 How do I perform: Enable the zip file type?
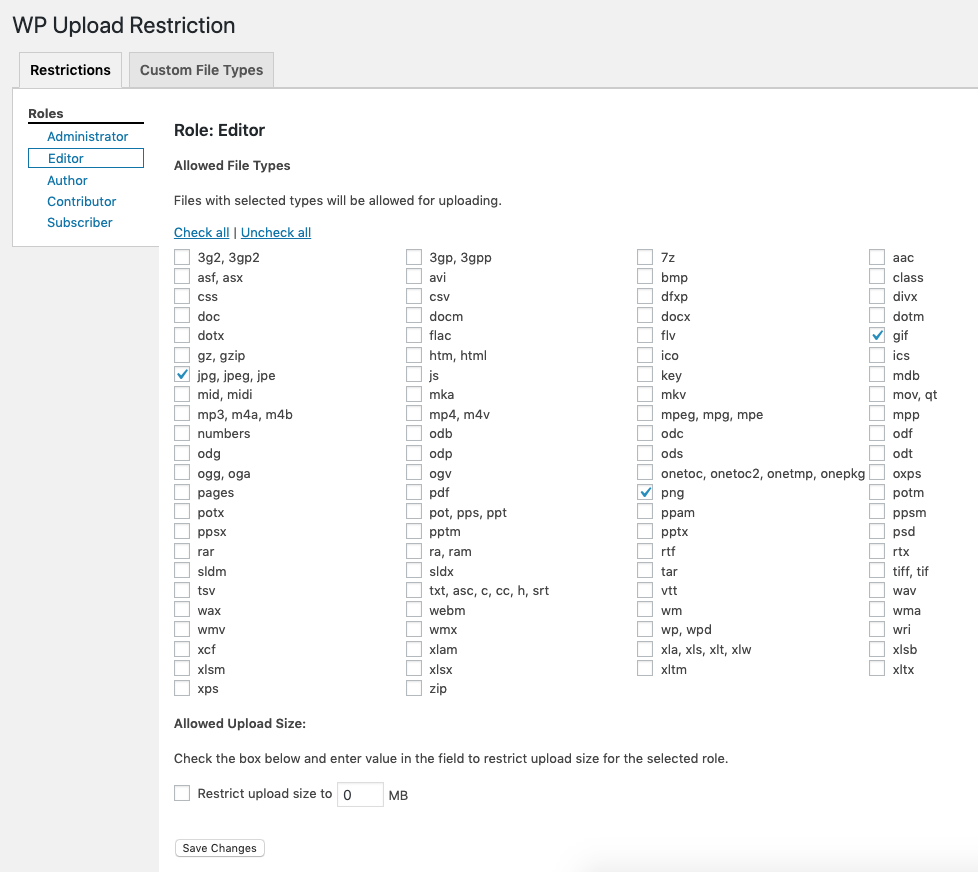pos(413,688)
